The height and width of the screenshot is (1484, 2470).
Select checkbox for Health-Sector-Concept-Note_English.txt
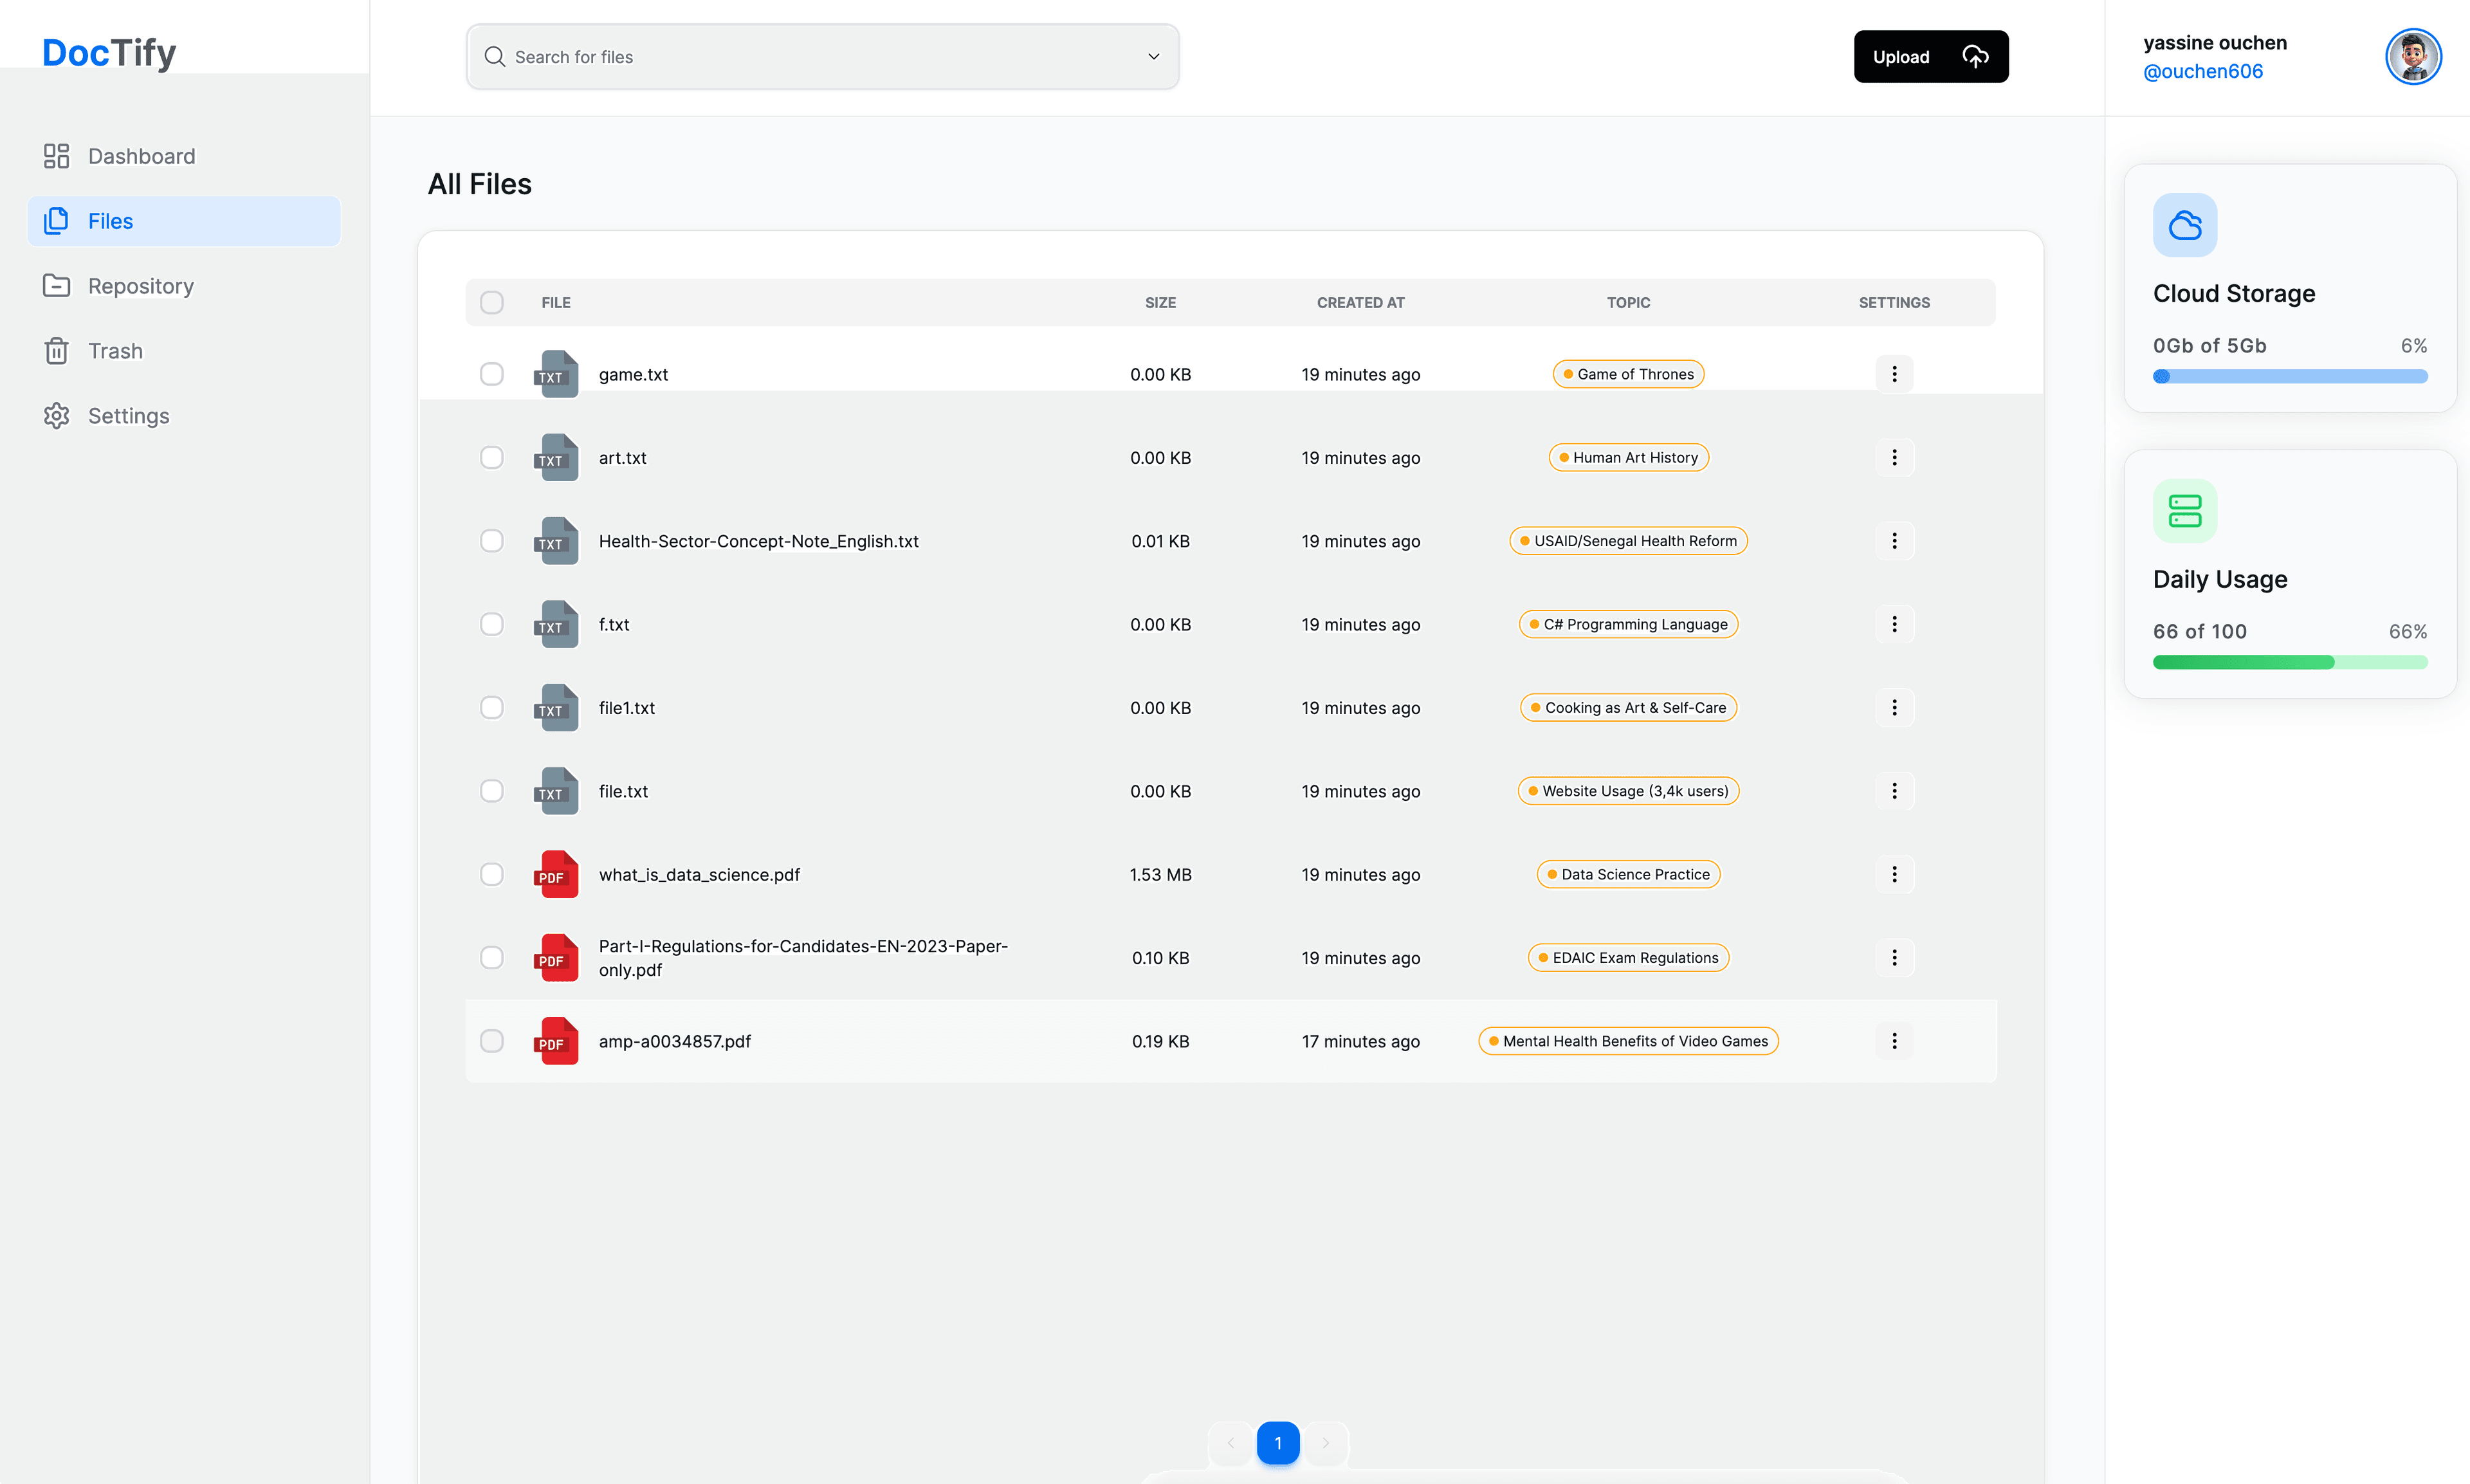[492, 541]
